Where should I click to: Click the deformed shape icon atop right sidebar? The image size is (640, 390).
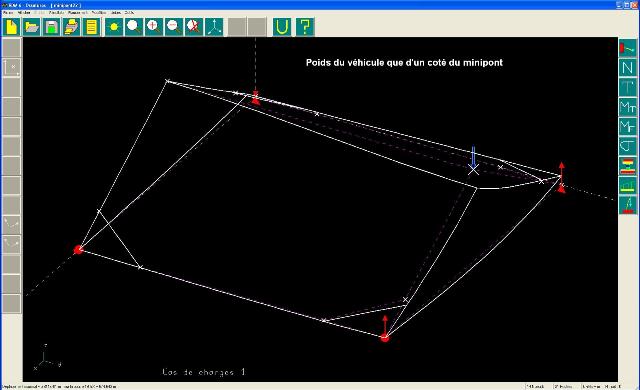pos(628,48)
